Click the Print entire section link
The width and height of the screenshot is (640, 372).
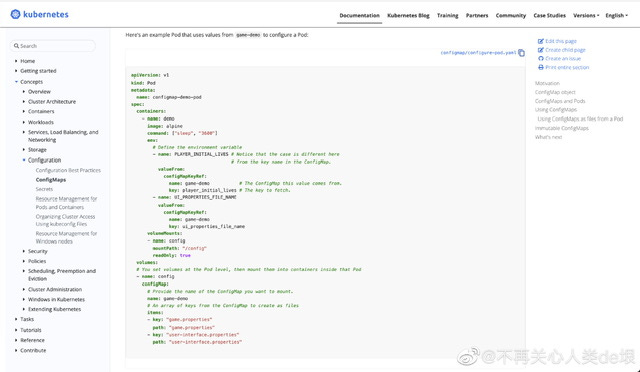click(x=567, y=67)
